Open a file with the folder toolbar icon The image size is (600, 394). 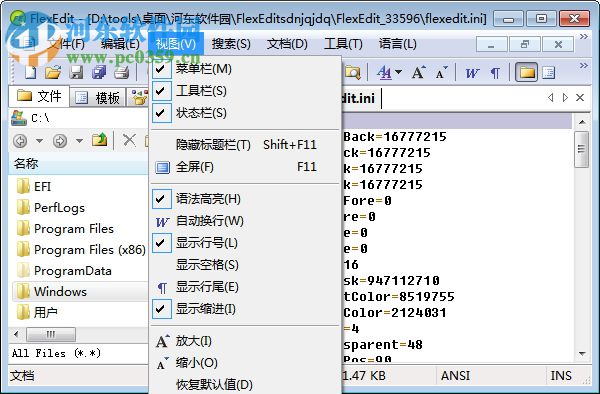point(53,72)
